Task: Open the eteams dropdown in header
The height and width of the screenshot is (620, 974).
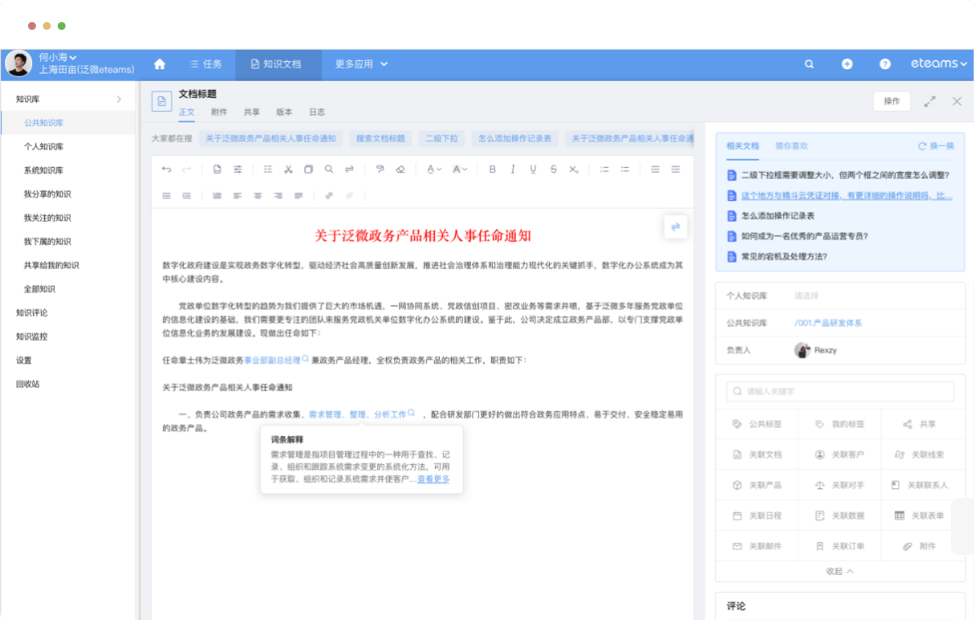Action: click(x=938, y=64)
